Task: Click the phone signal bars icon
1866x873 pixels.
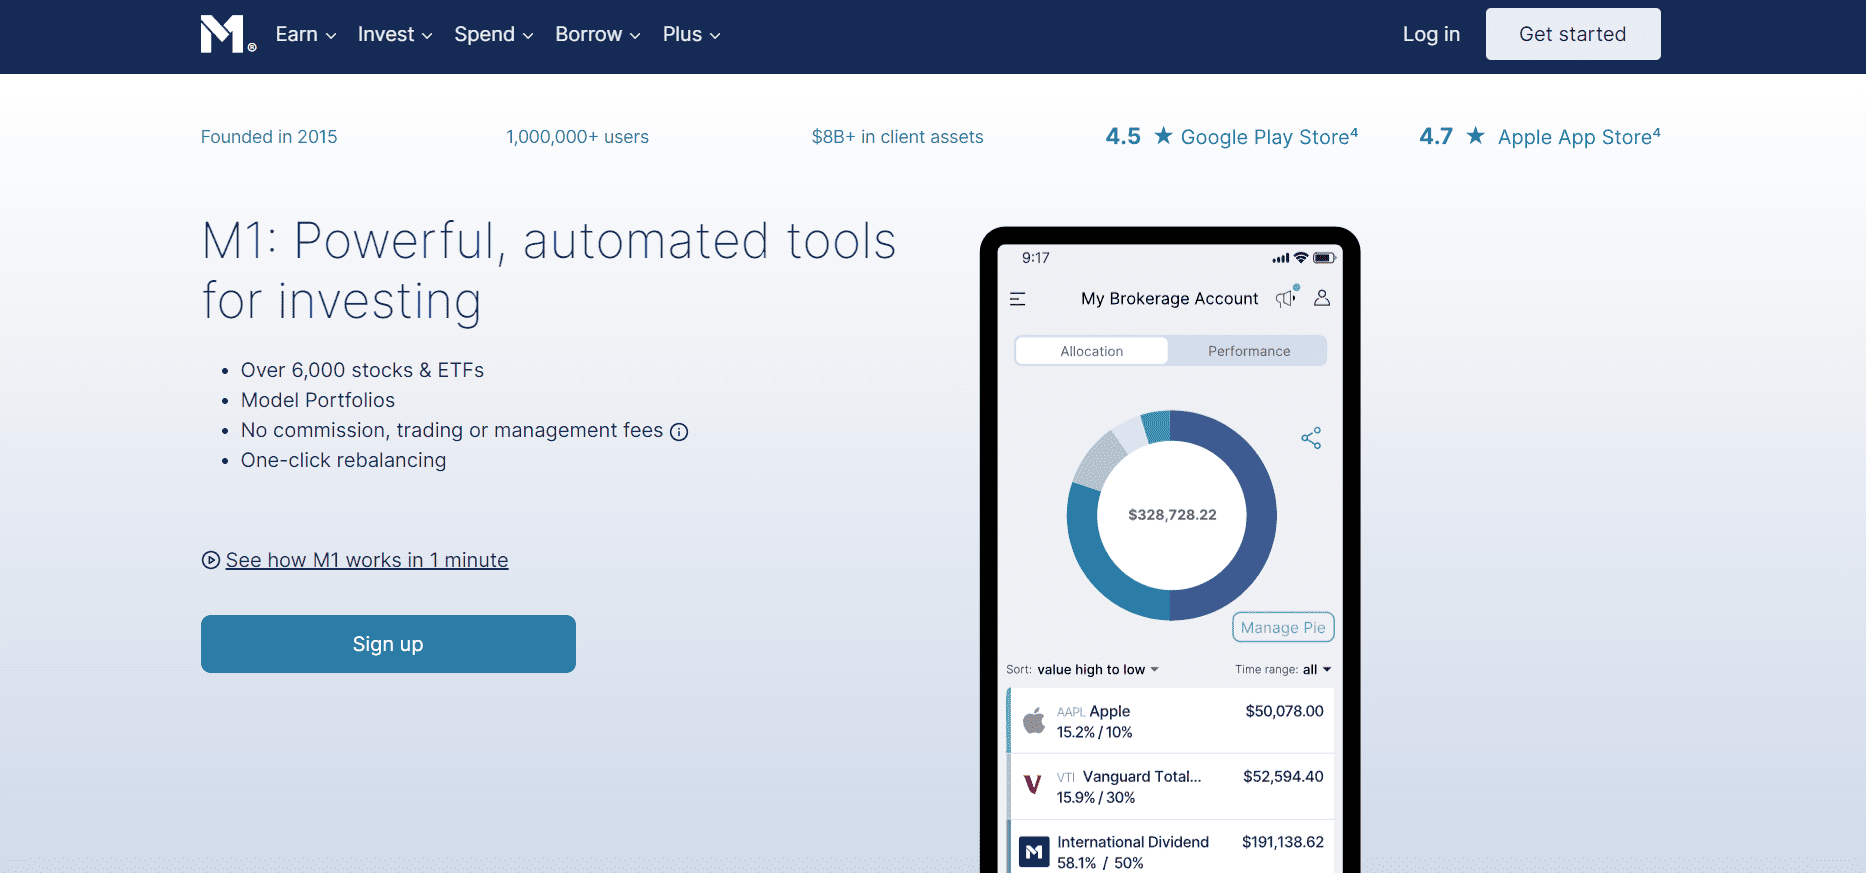Action: [1281, 258]
